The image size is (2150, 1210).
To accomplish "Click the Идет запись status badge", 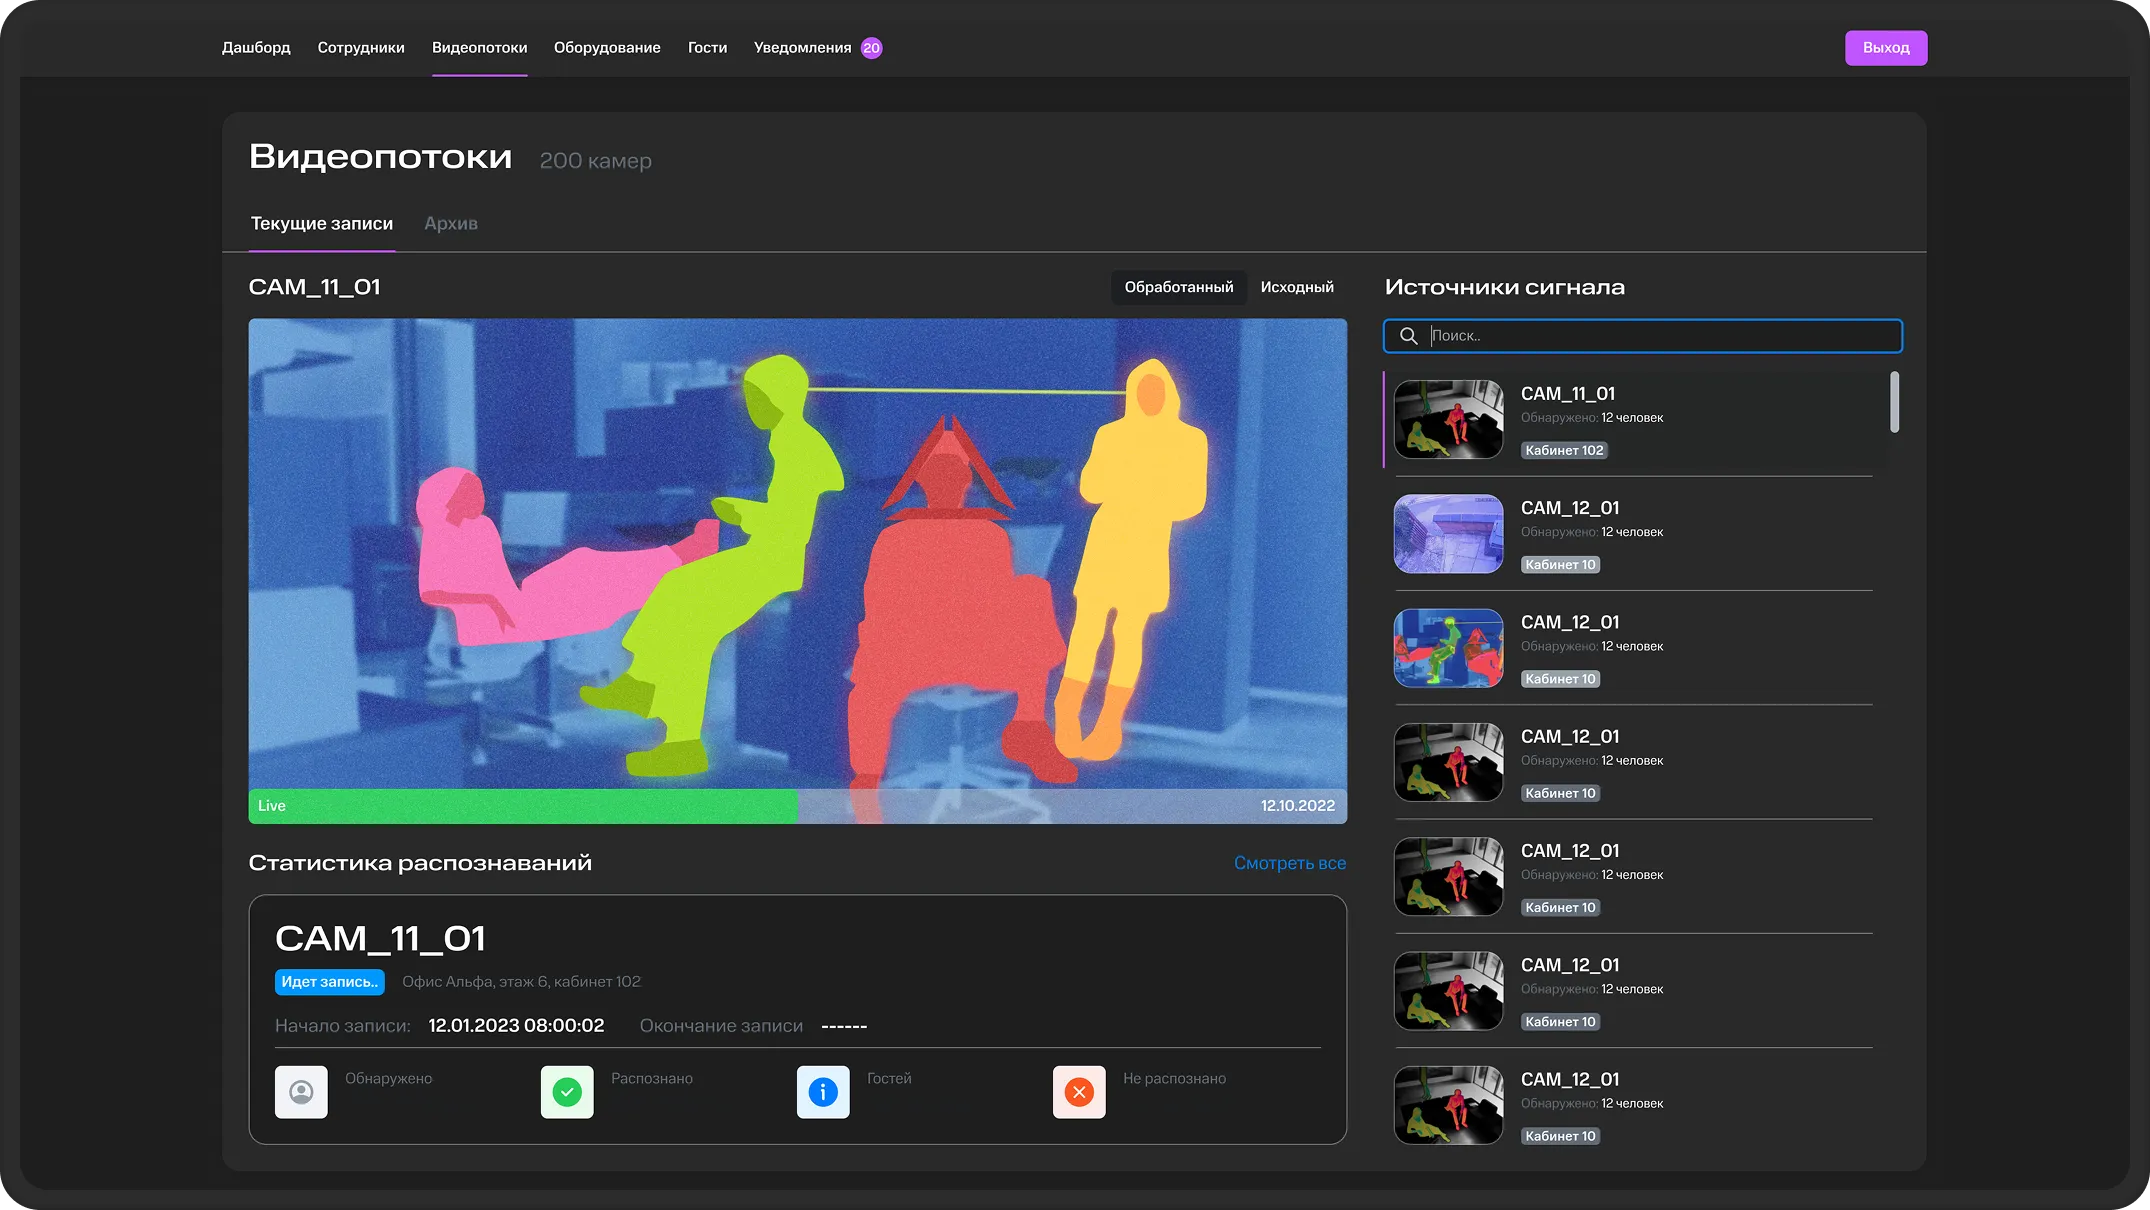I will (329, 982).
